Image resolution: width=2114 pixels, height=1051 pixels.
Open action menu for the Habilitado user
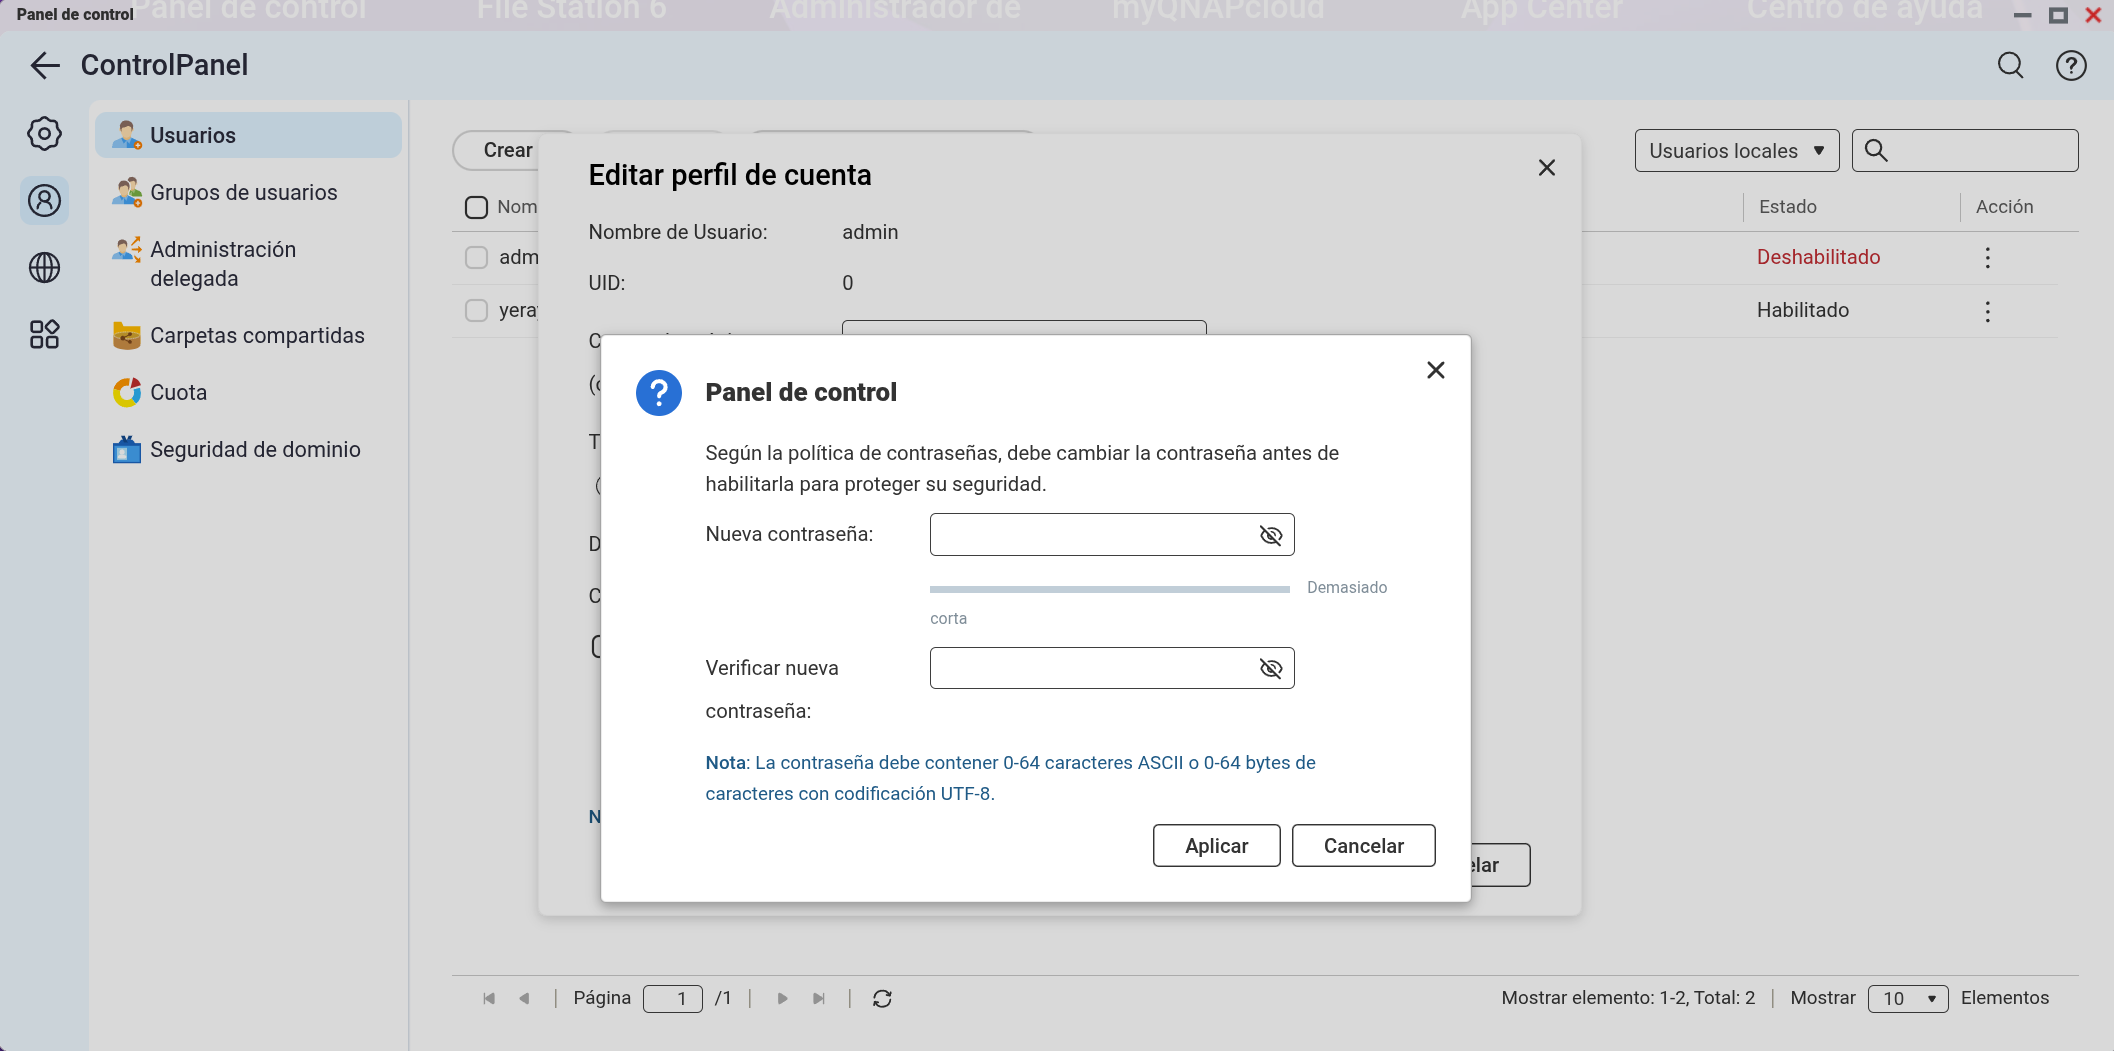(1987, 311)
